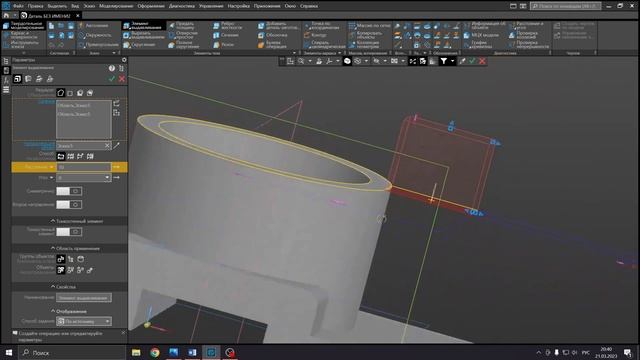640x360 pixels.
Task: Select the Каркас и поверхности toolset
Action: coord(20,35)
